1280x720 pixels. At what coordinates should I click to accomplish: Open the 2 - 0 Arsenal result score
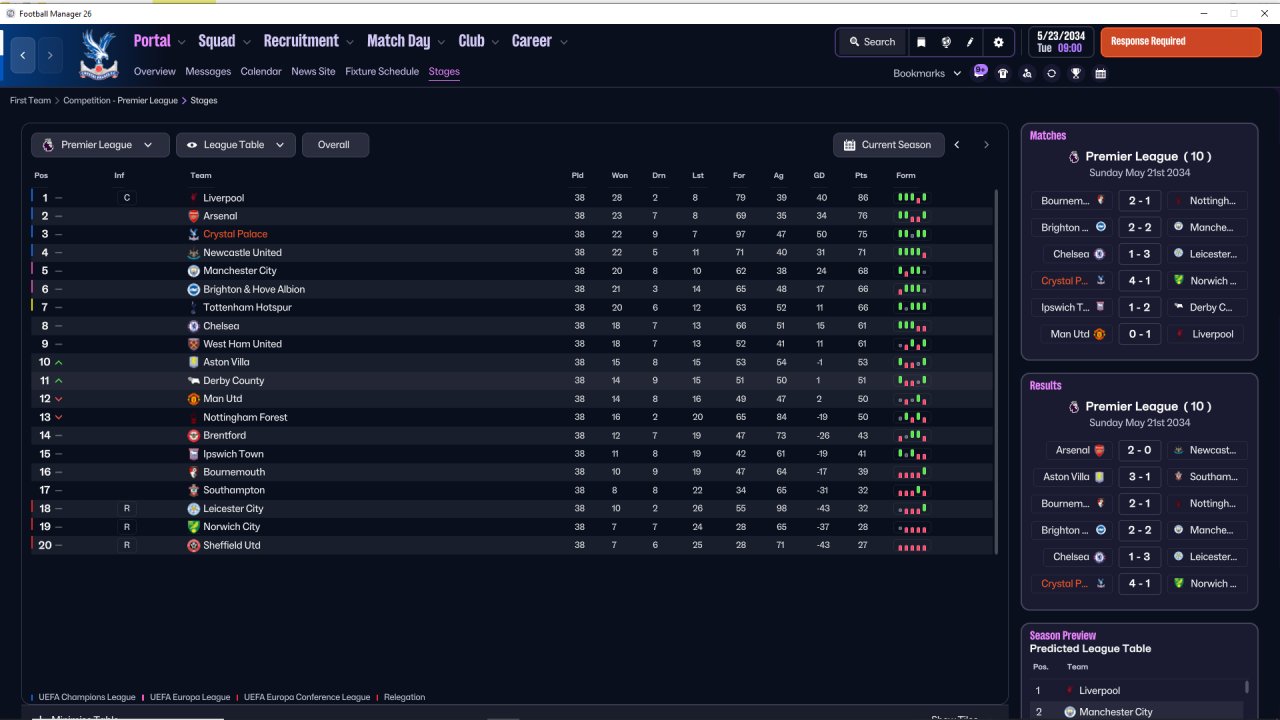point(1139,450)
